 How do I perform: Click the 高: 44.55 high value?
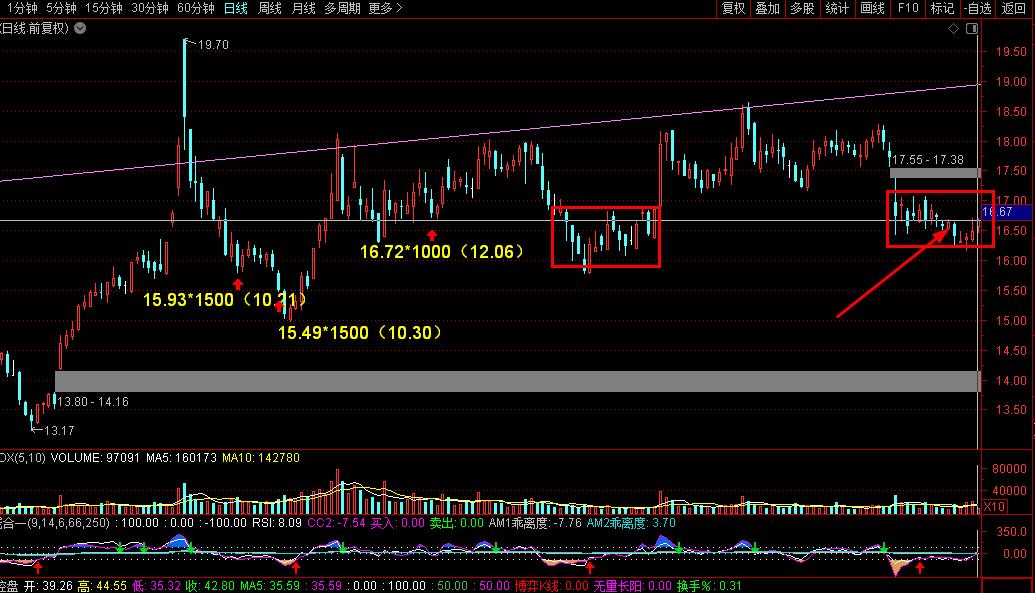[102, 586]
